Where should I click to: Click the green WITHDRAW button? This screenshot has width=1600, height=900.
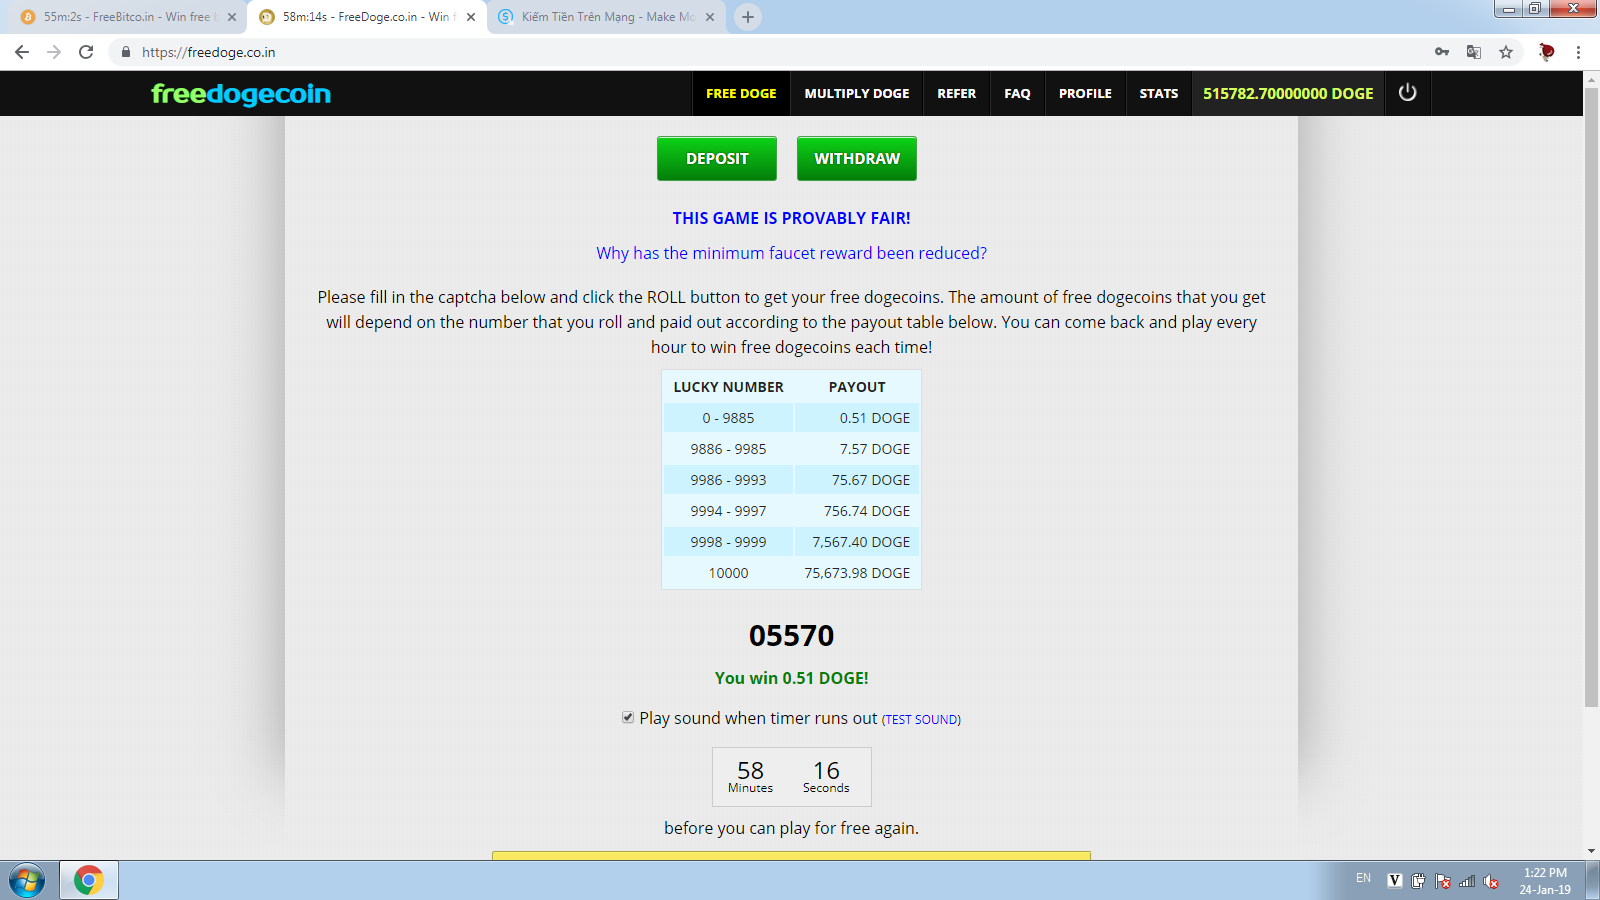(857, 158)
